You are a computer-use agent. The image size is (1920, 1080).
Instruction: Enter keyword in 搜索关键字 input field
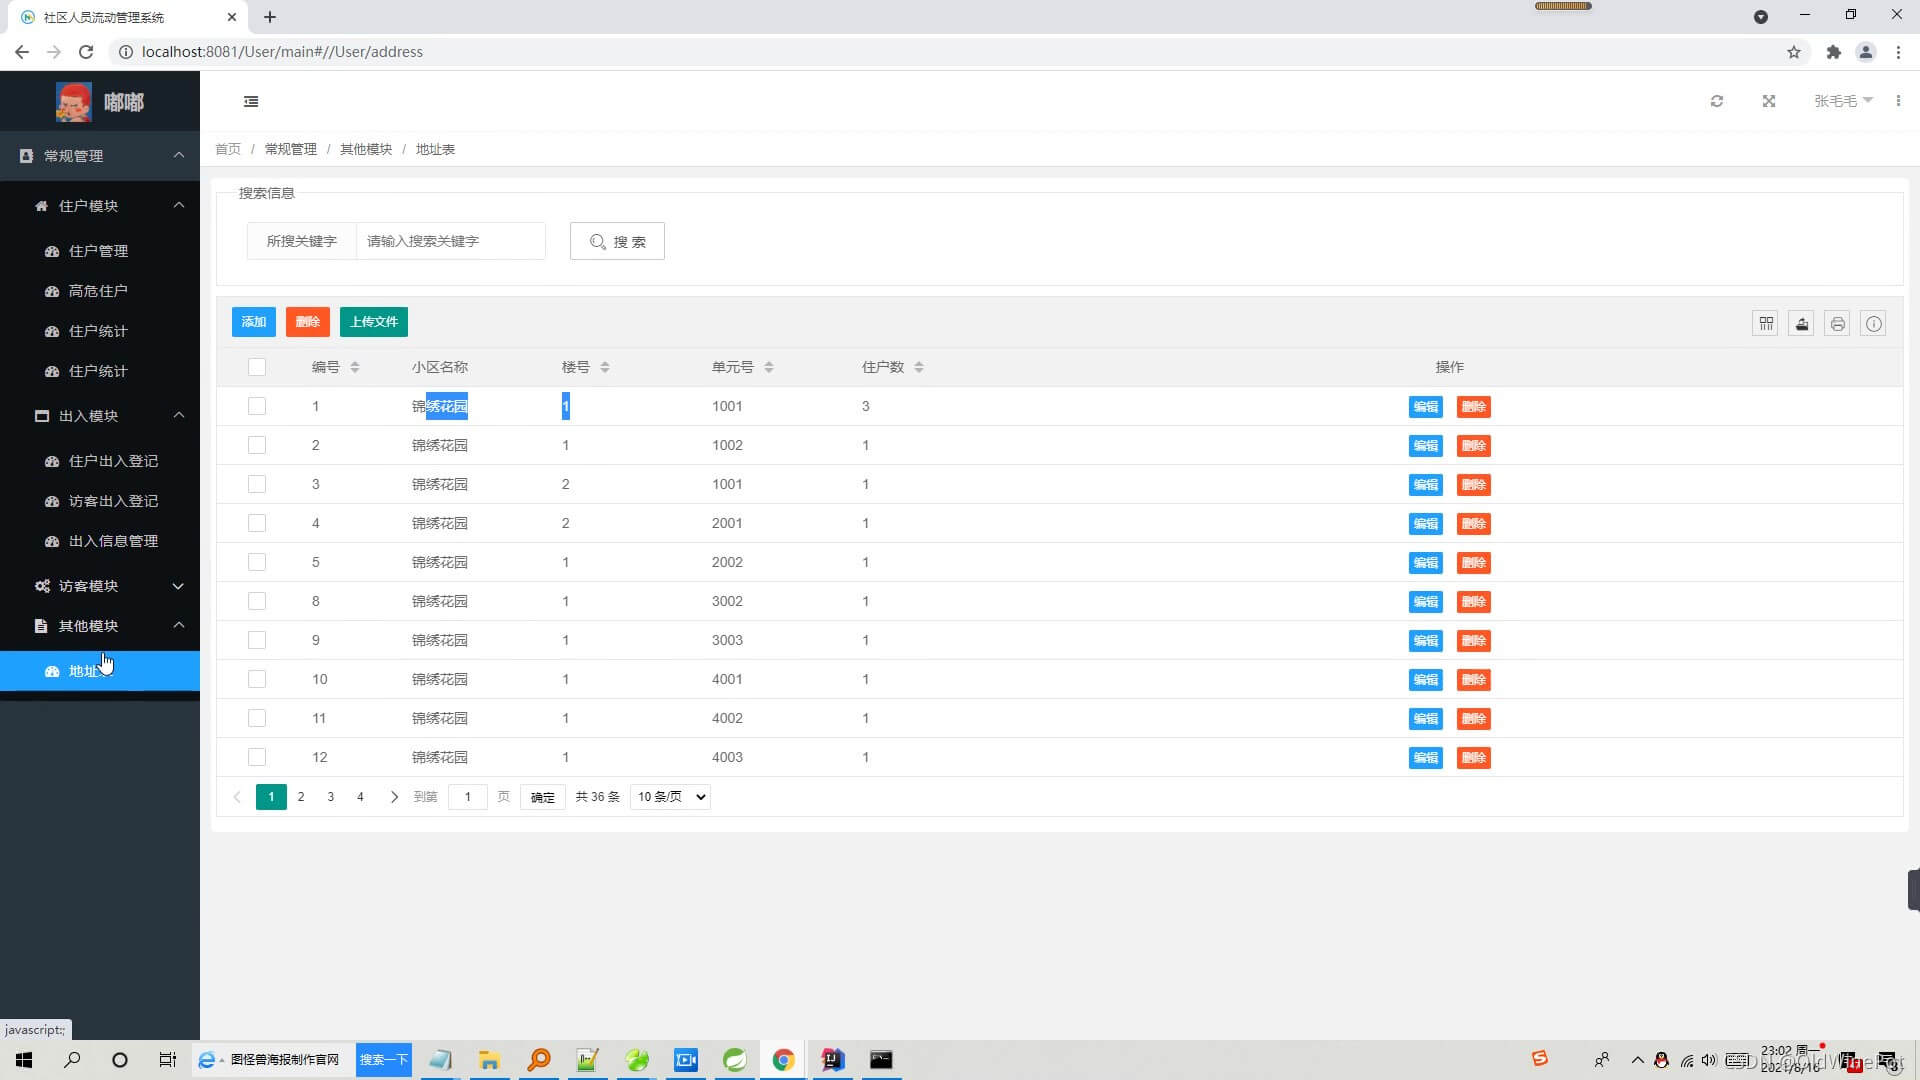pyautogui.click(x=448, y=241)
